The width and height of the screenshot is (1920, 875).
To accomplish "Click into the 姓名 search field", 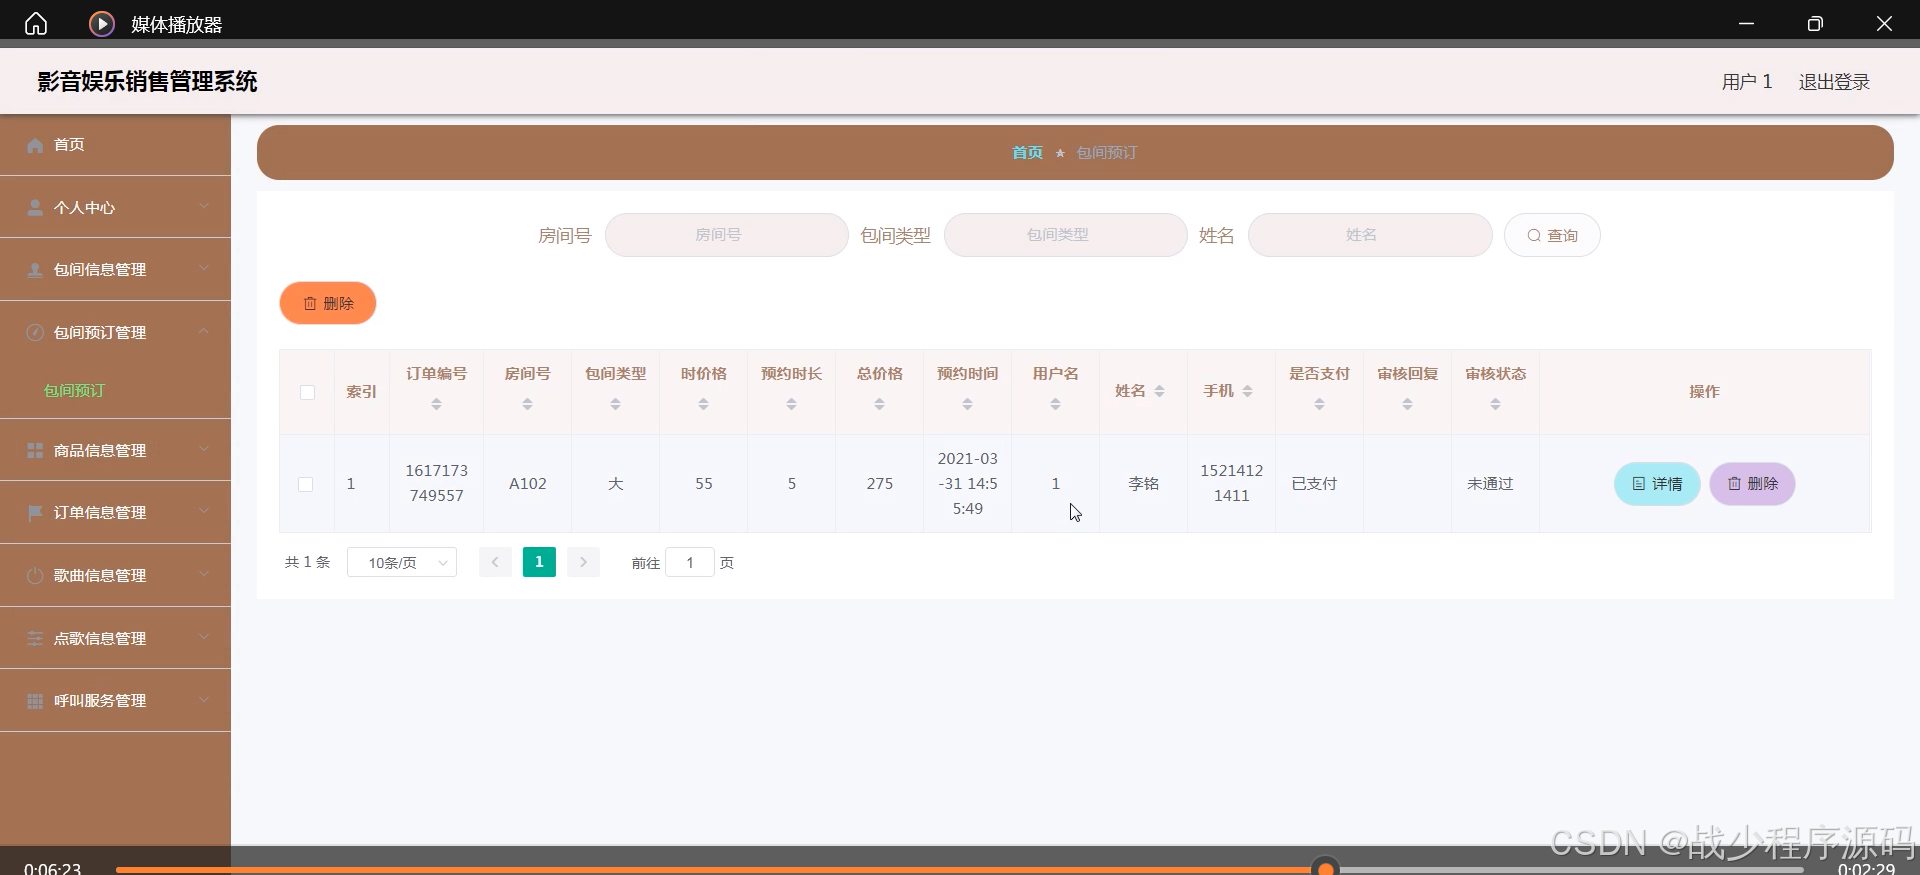I will [1370, 235].
